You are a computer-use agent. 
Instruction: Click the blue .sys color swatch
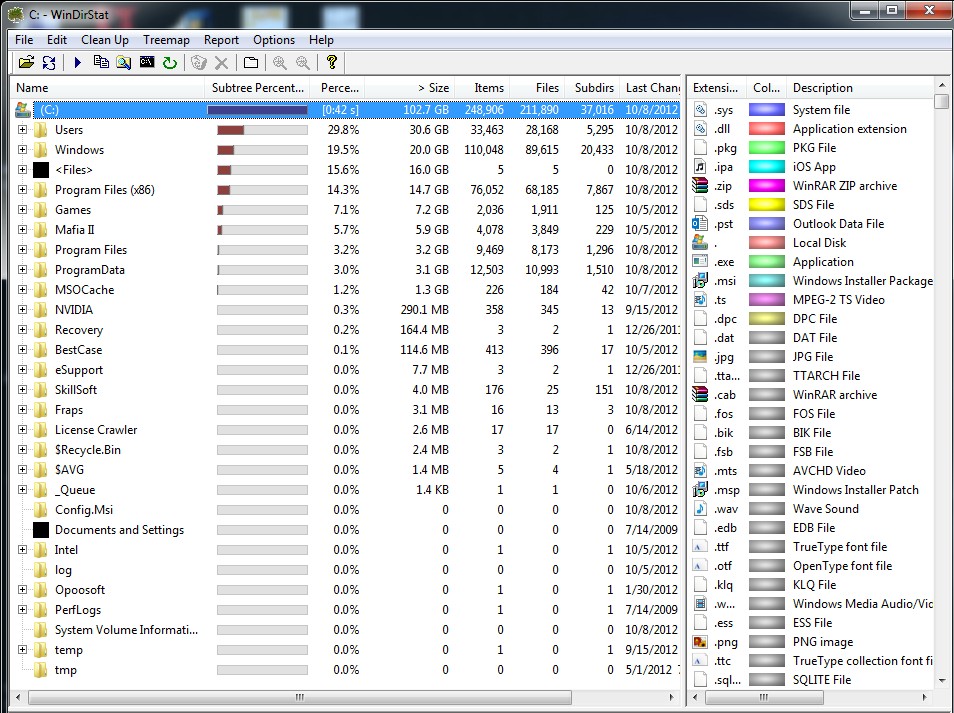767,110
